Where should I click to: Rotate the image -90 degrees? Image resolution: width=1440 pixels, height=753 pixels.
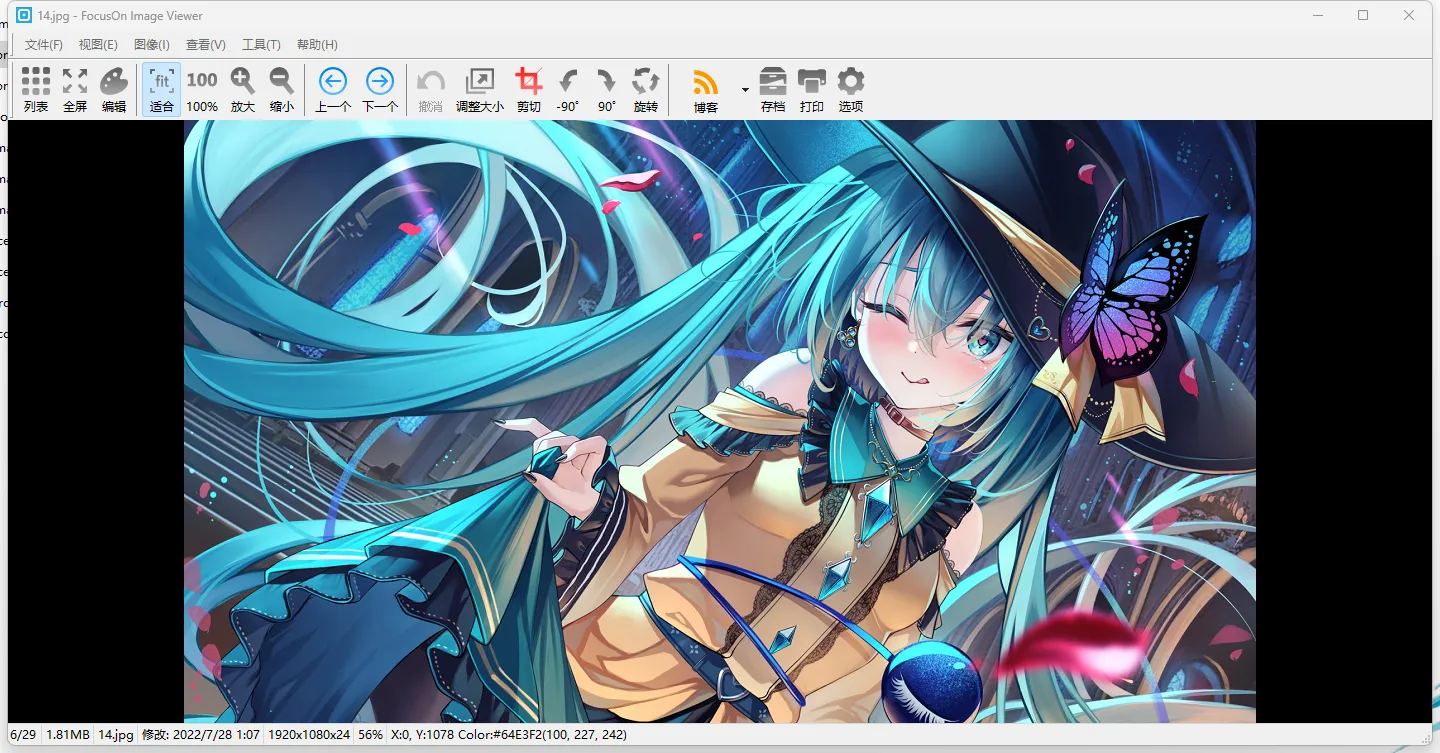(x=567, y=88)
